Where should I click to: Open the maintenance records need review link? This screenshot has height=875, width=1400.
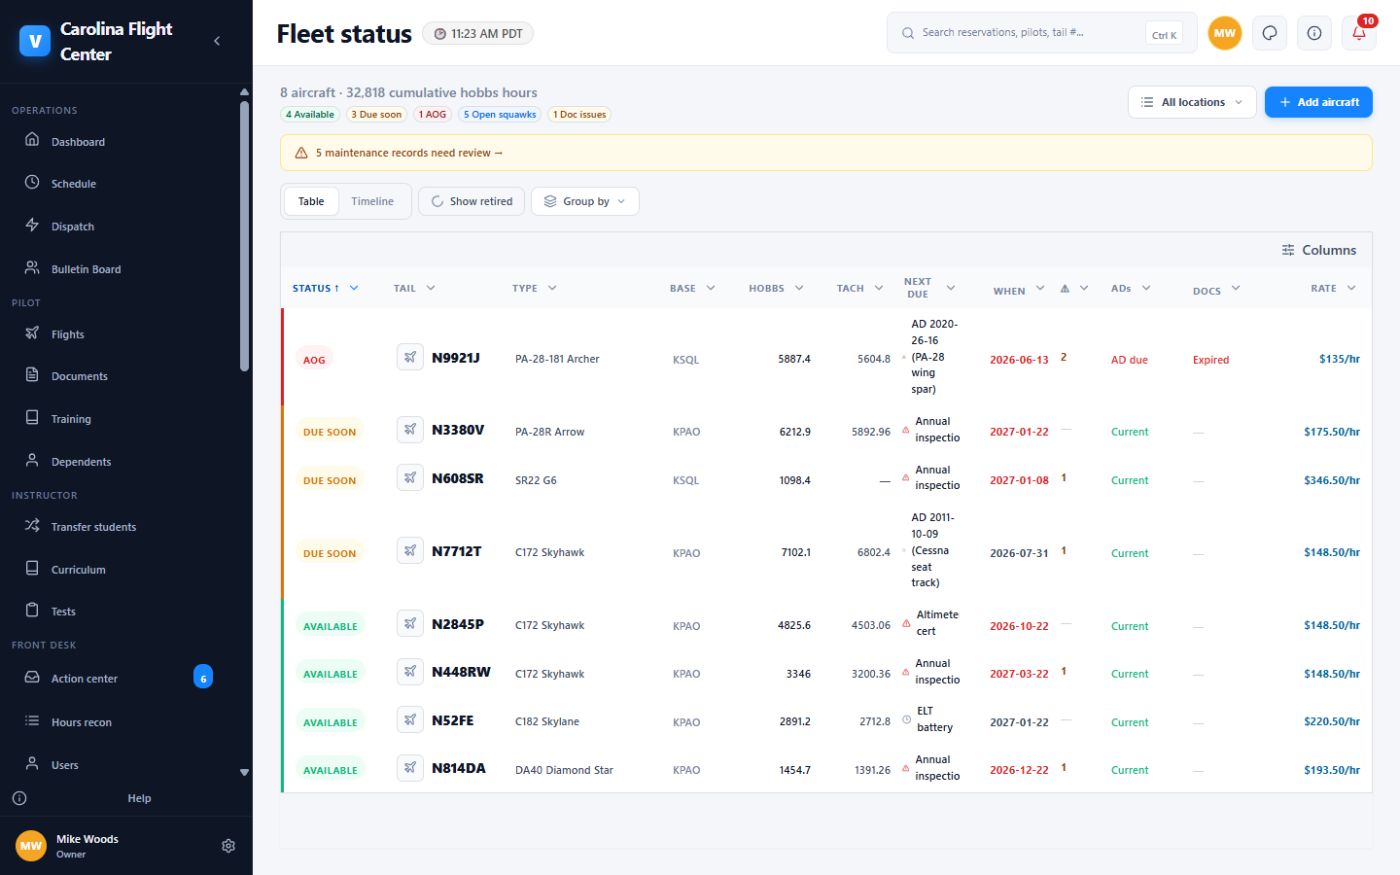coord(409,153)
